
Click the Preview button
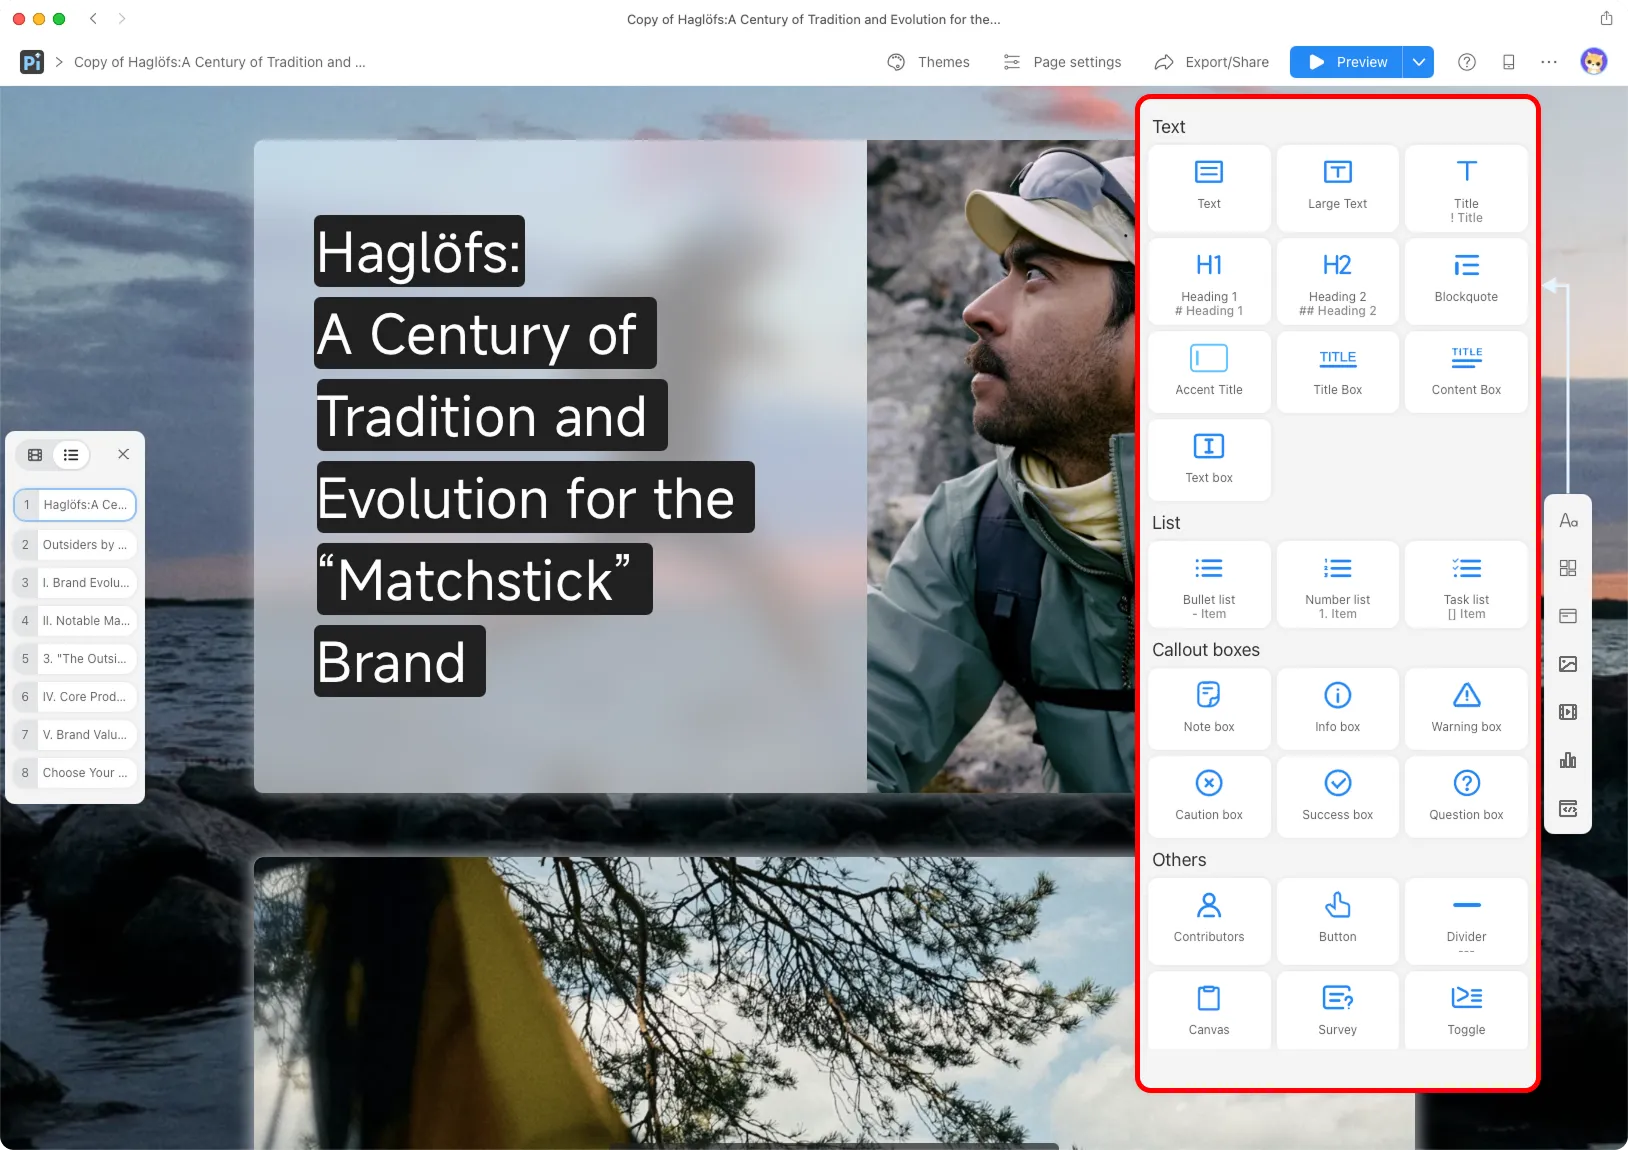[x=1346, y=62]
